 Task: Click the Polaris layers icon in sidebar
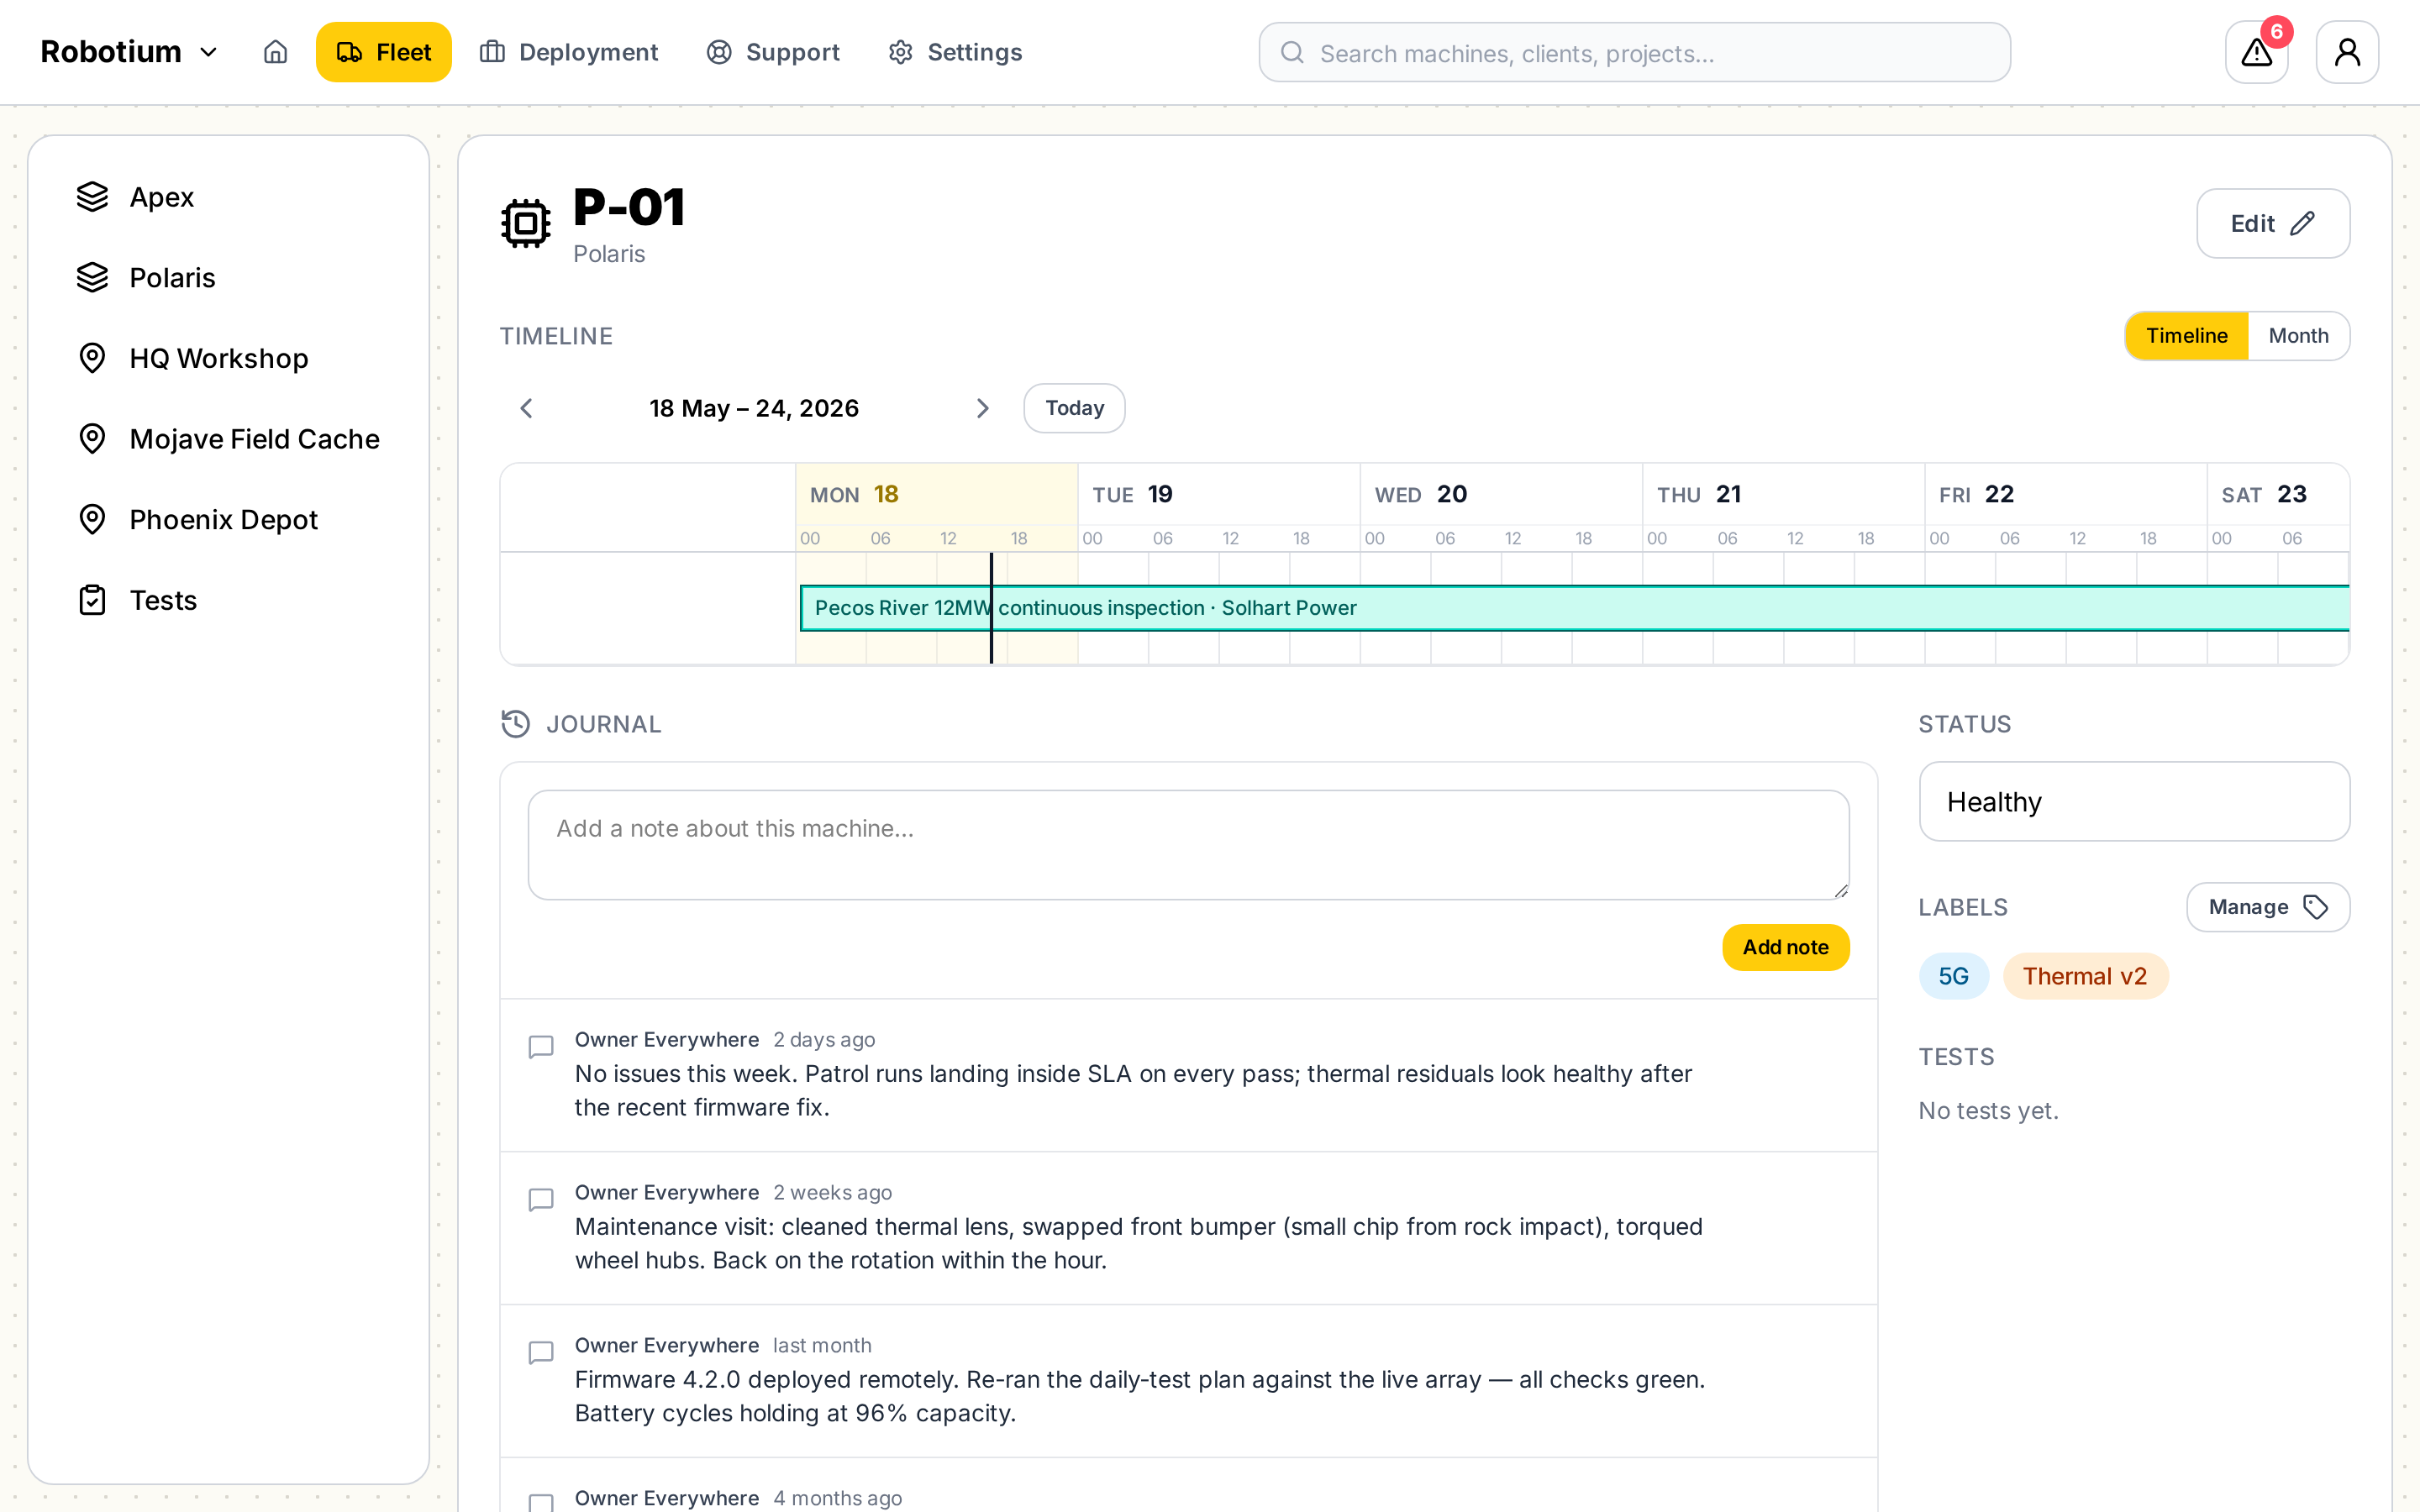92,277
